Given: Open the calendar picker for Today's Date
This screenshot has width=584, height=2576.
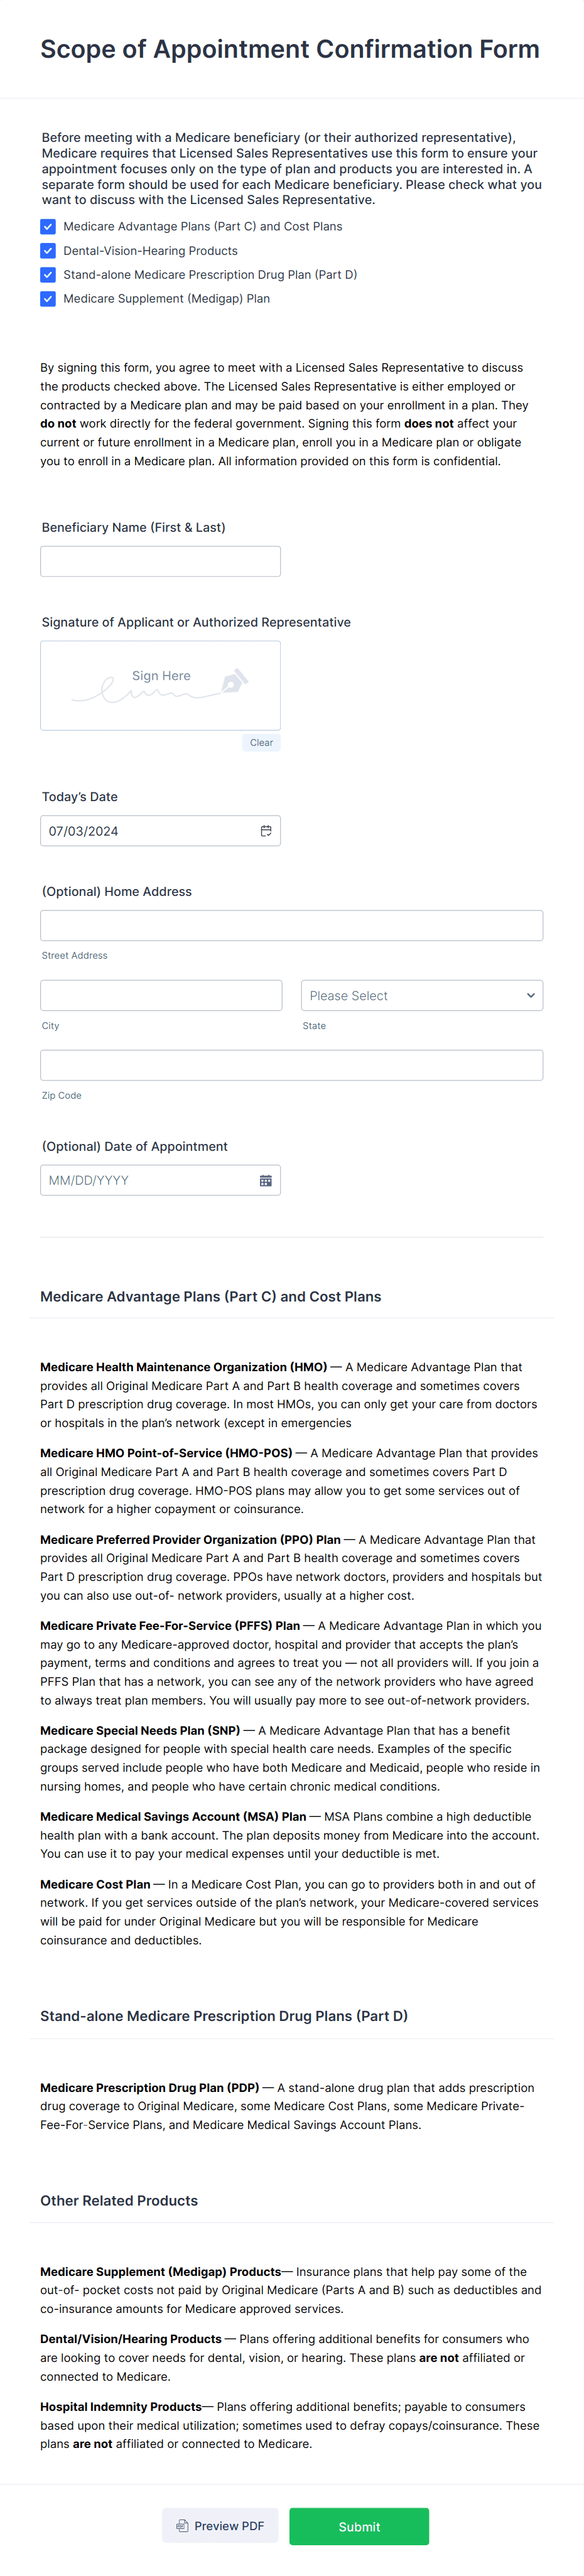Looking at the screenshot, I should pyautogui.click(x=267, y=830).
